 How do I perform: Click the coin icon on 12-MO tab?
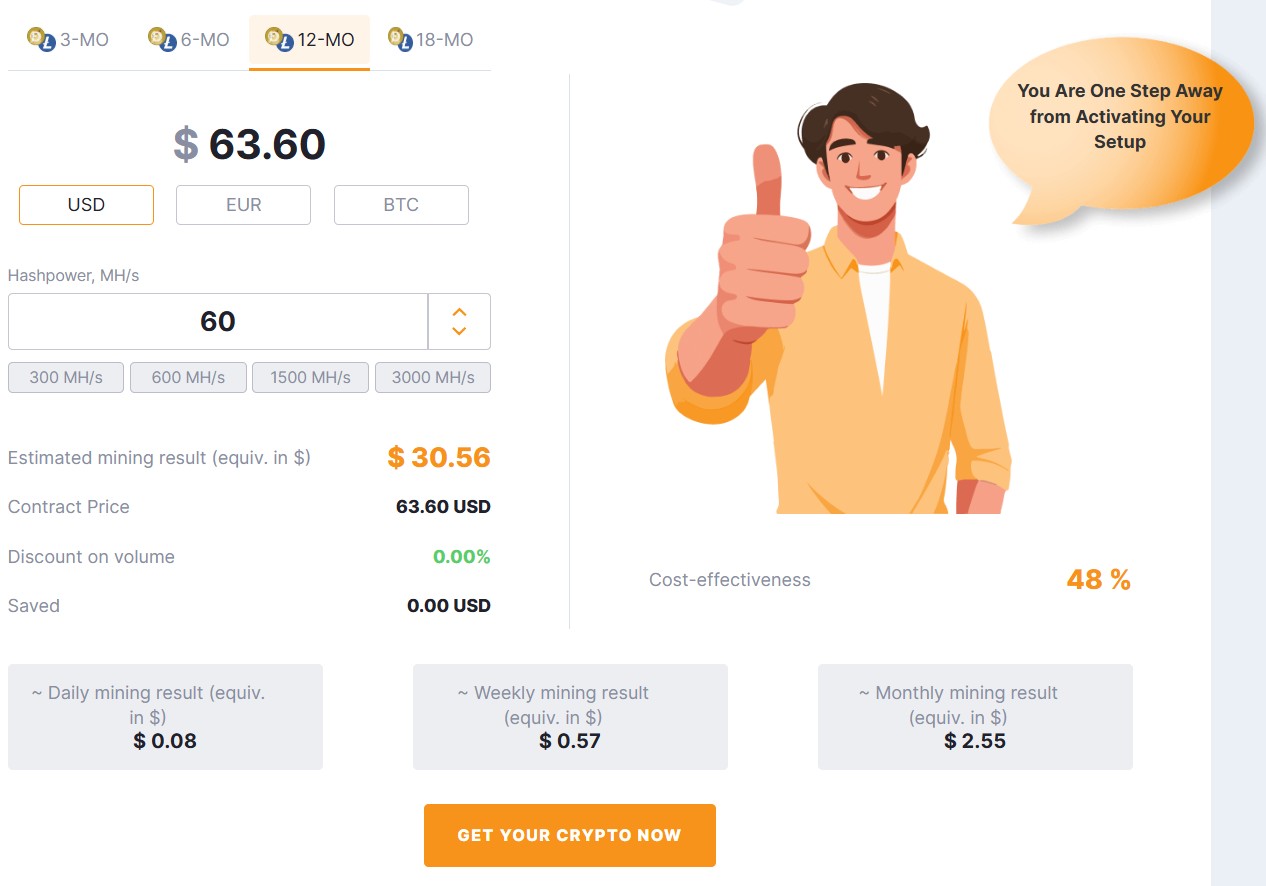coord(279,40)
